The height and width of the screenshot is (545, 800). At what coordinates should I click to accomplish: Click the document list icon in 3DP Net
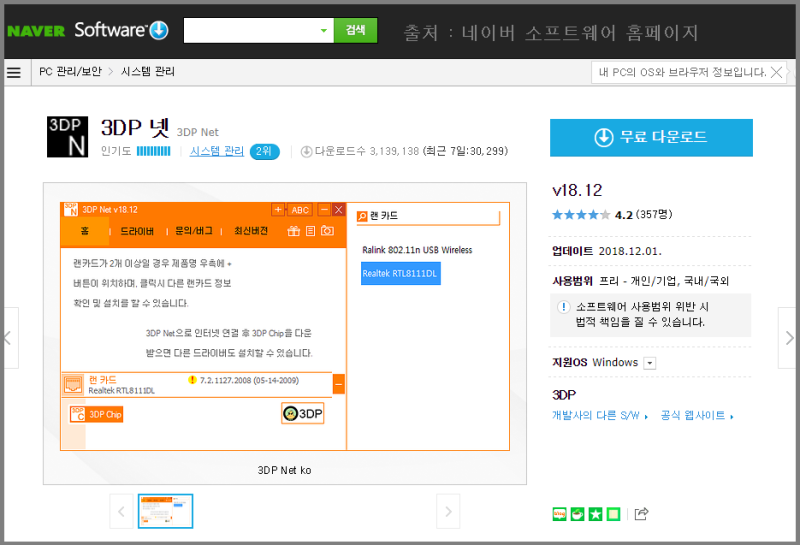pos(310,231)
